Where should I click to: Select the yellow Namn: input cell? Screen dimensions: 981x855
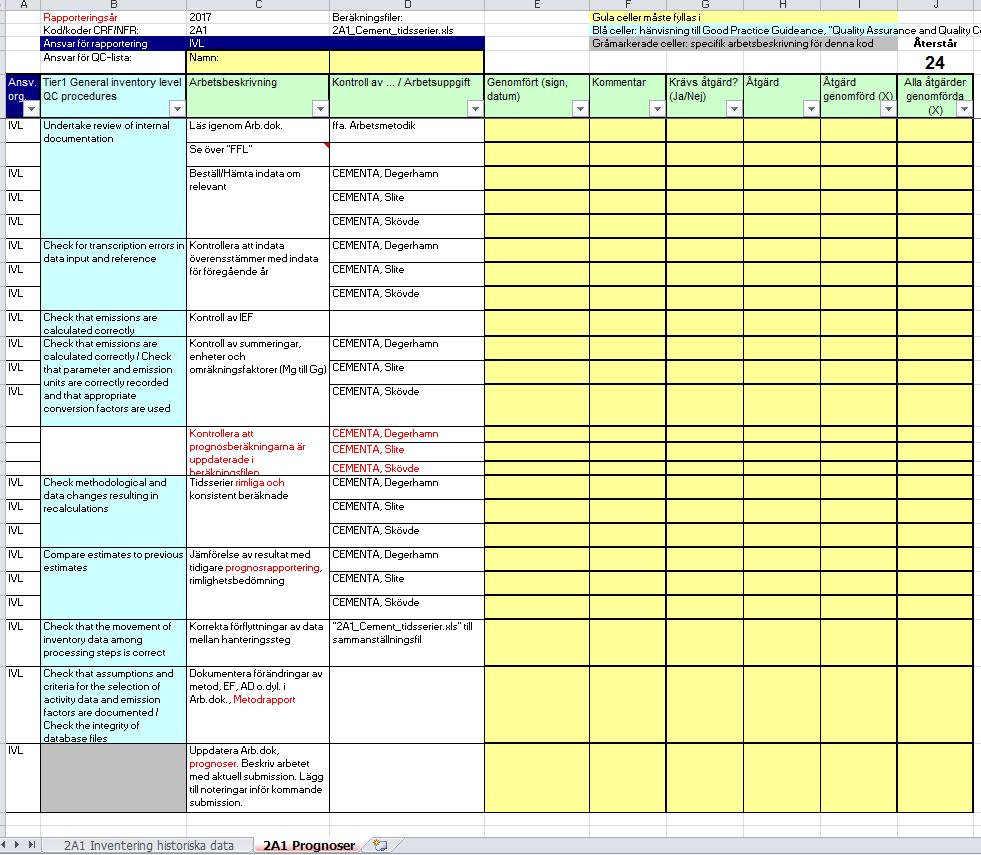pos(258,62)
